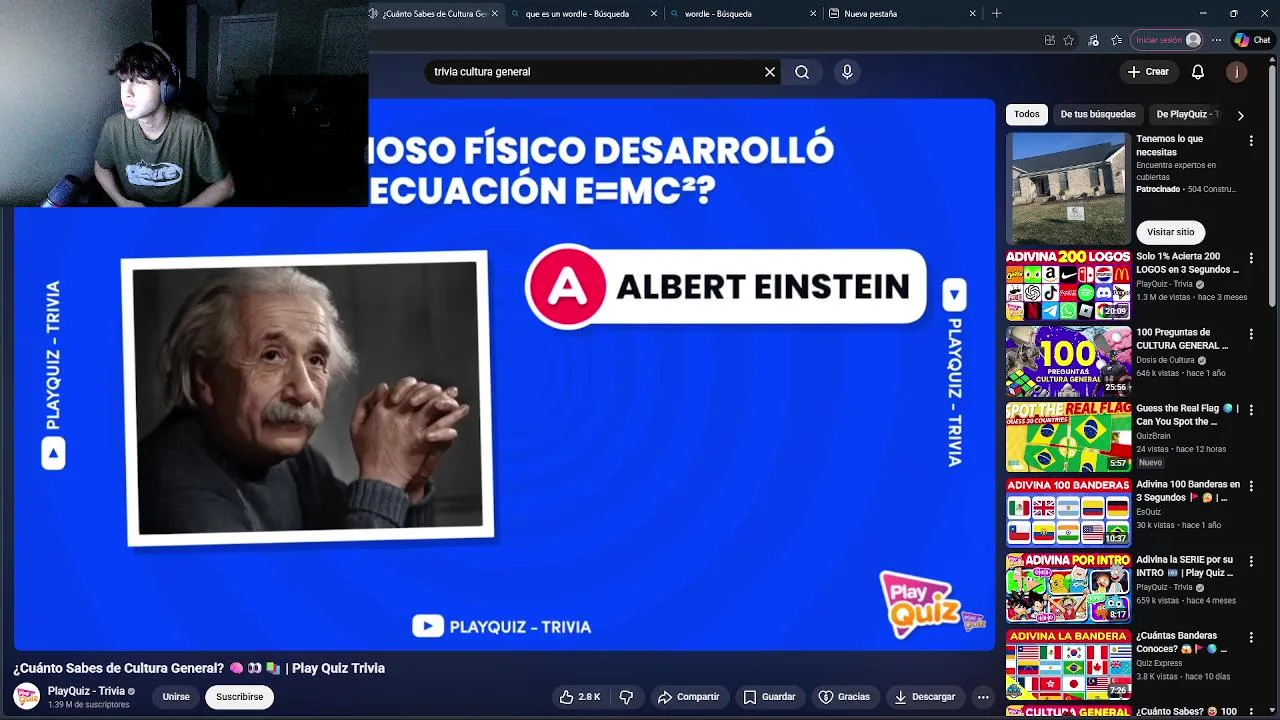Mute the '¿Cuánto Sabes de Cultura' tab audio
The width and height of the screenshot is (1280, 720).
click(373, 14)
